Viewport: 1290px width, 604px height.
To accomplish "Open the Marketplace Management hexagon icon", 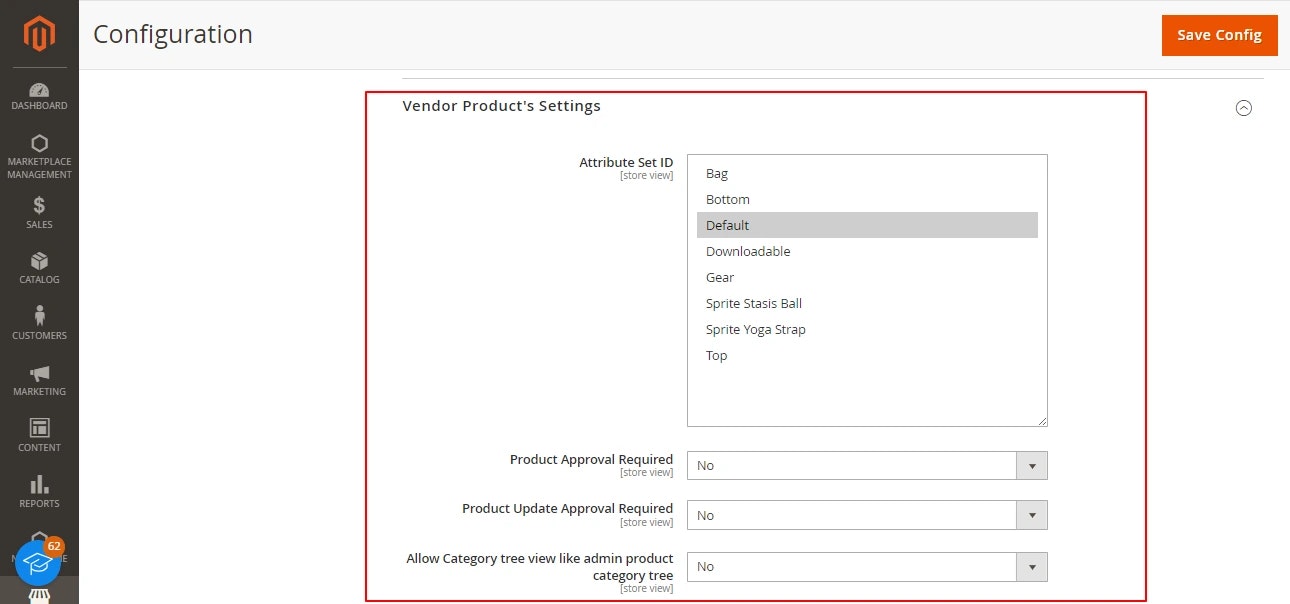I will tap(39, 143).
